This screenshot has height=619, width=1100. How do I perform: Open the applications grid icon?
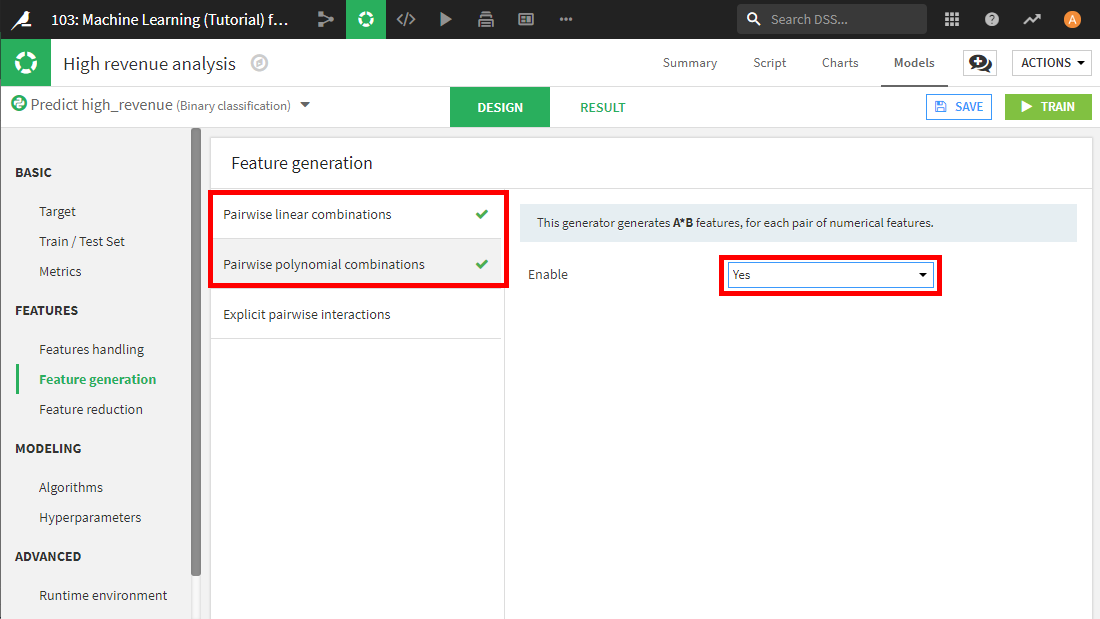[952, 20]
